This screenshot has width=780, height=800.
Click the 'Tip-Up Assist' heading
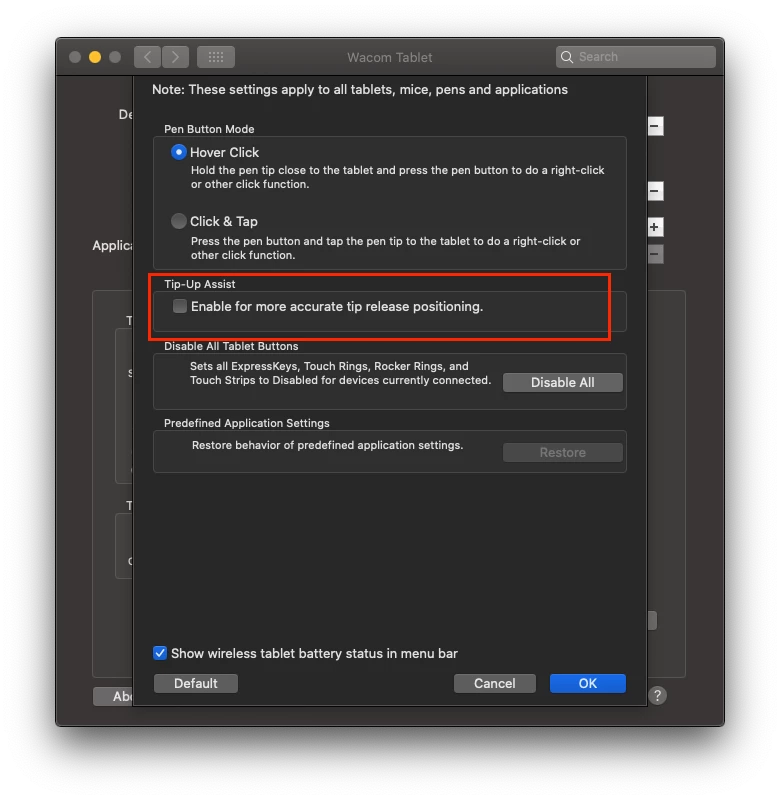(x=199, y=284)
